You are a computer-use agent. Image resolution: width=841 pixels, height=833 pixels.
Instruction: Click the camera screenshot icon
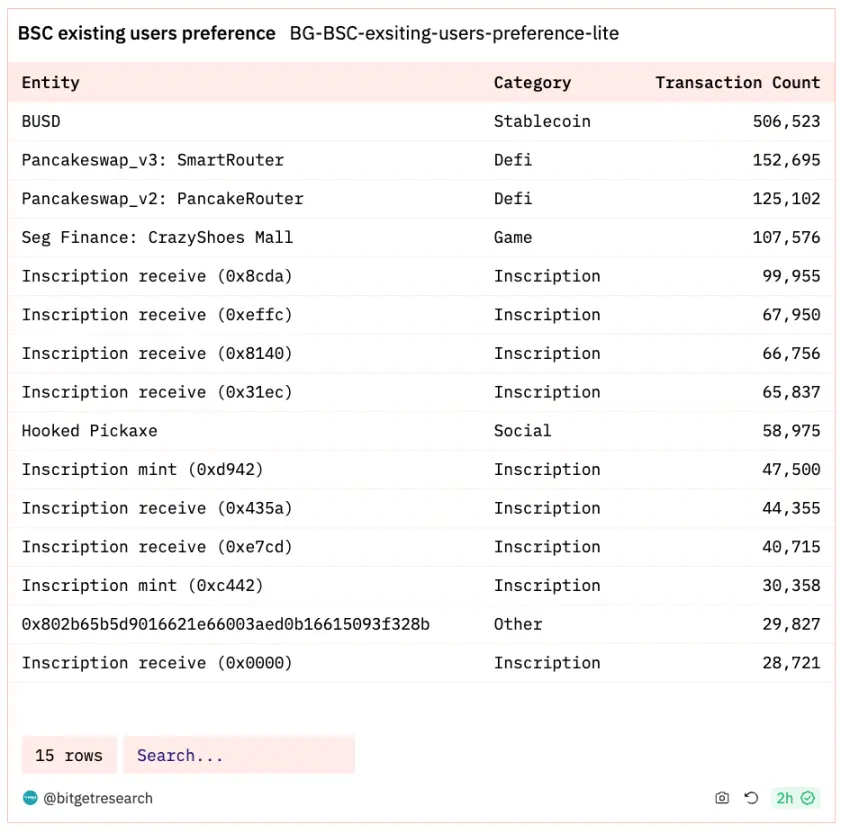(722, 798)
